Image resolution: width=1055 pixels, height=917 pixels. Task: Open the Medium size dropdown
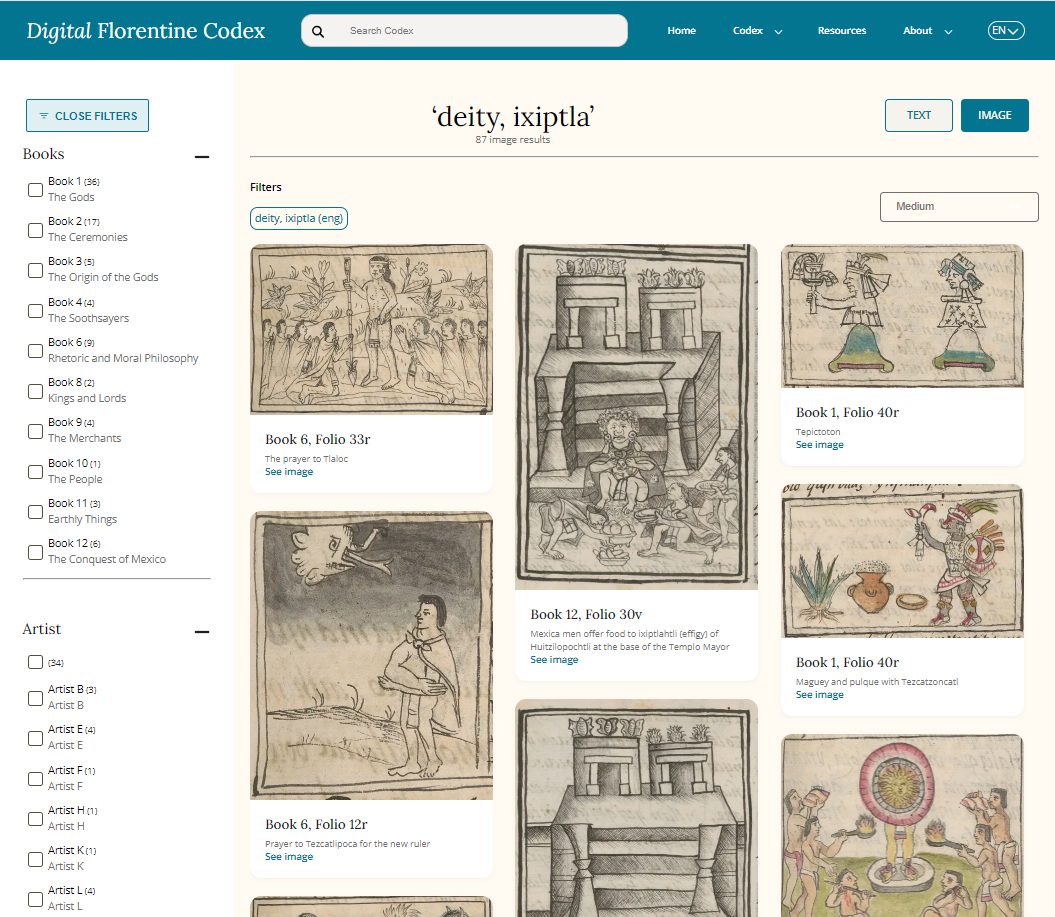pyautogui.click(x=959, y=207)
